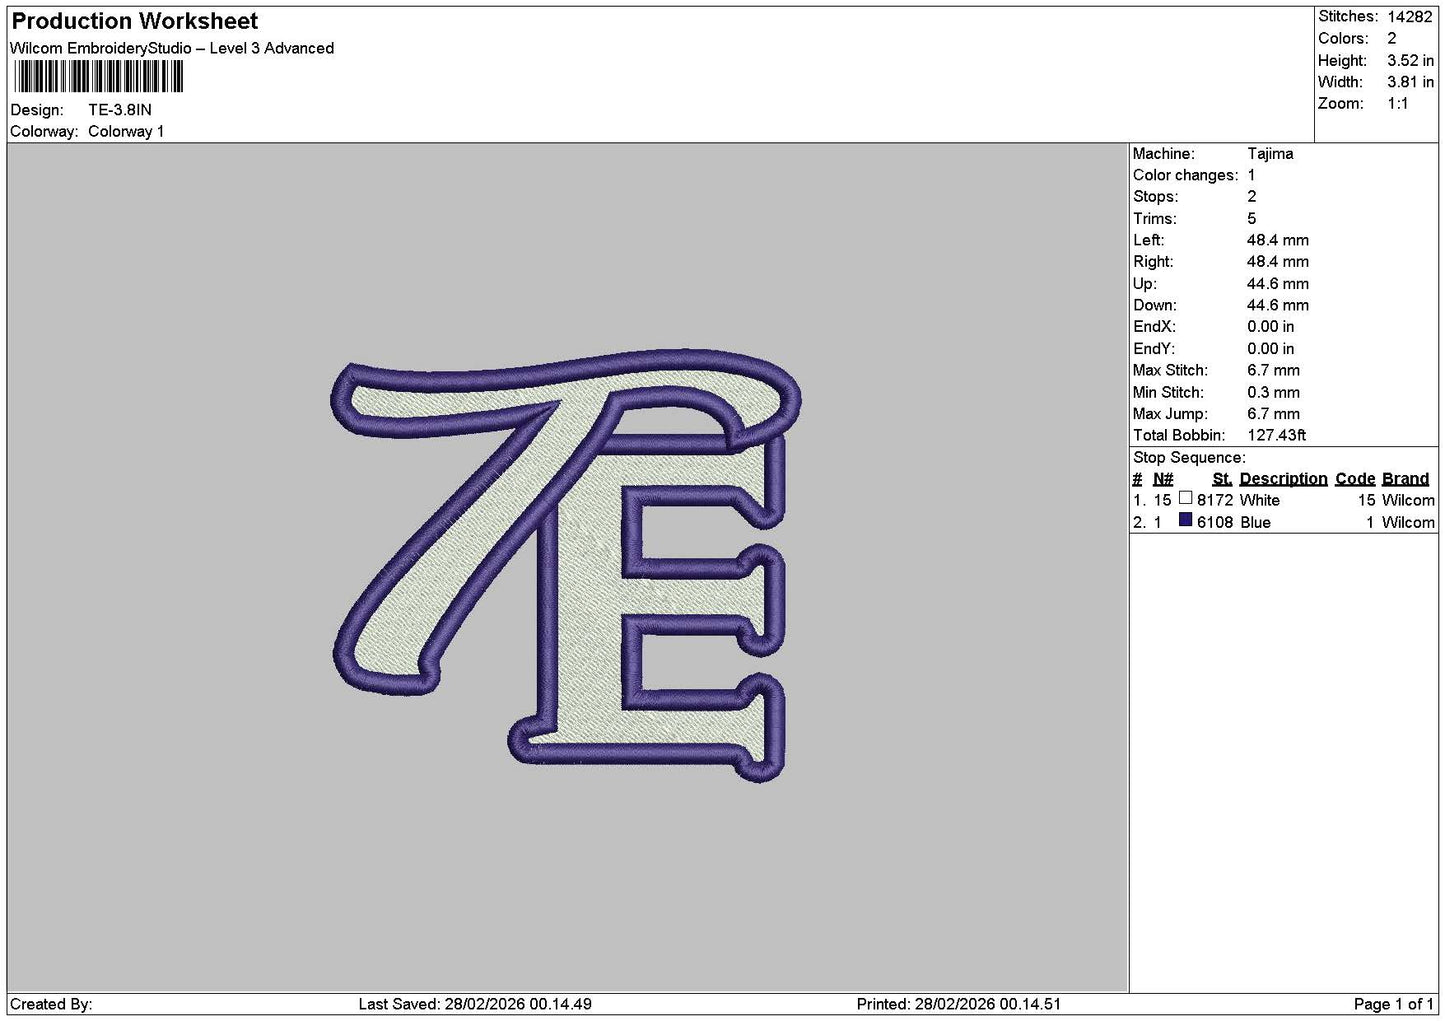Click the Created By label

(x=51, y=1004)
